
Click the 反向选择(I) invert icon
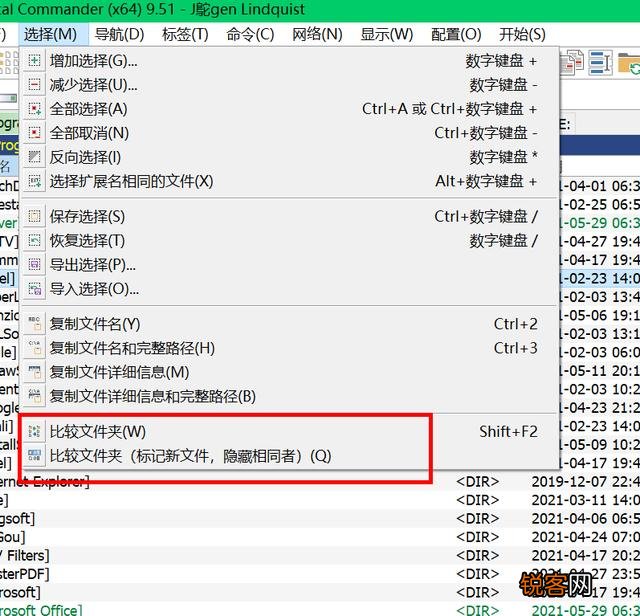coord(34,157)
